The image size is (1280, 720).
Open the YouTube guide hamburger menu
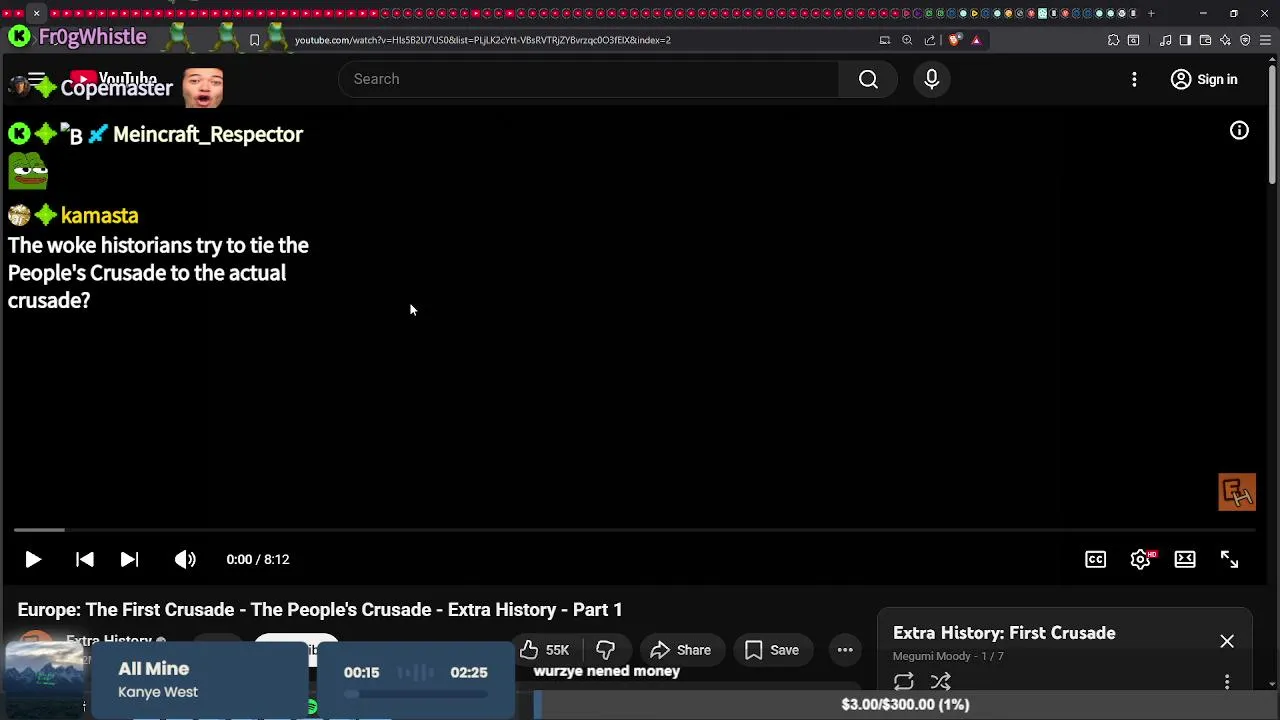pos(36,79)
